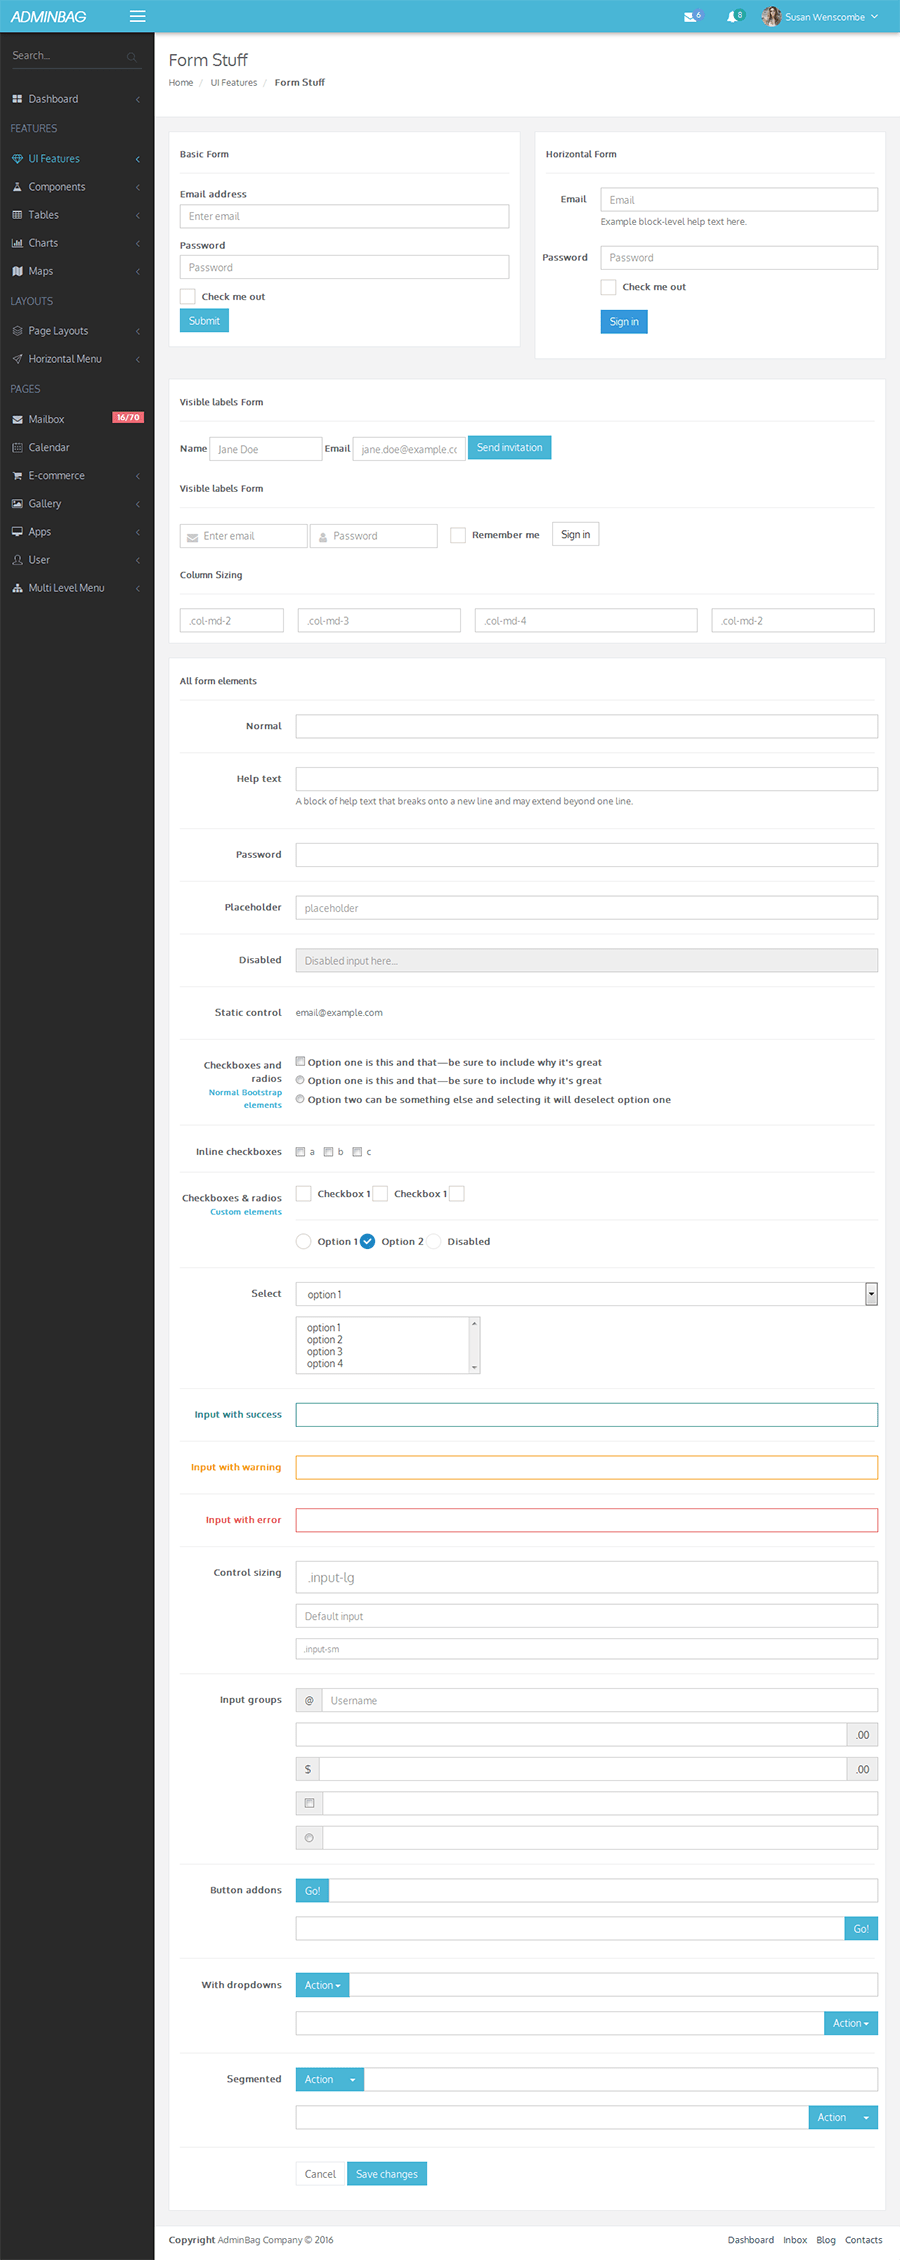Click the Charts bar-graph icon

pos(17,243)
